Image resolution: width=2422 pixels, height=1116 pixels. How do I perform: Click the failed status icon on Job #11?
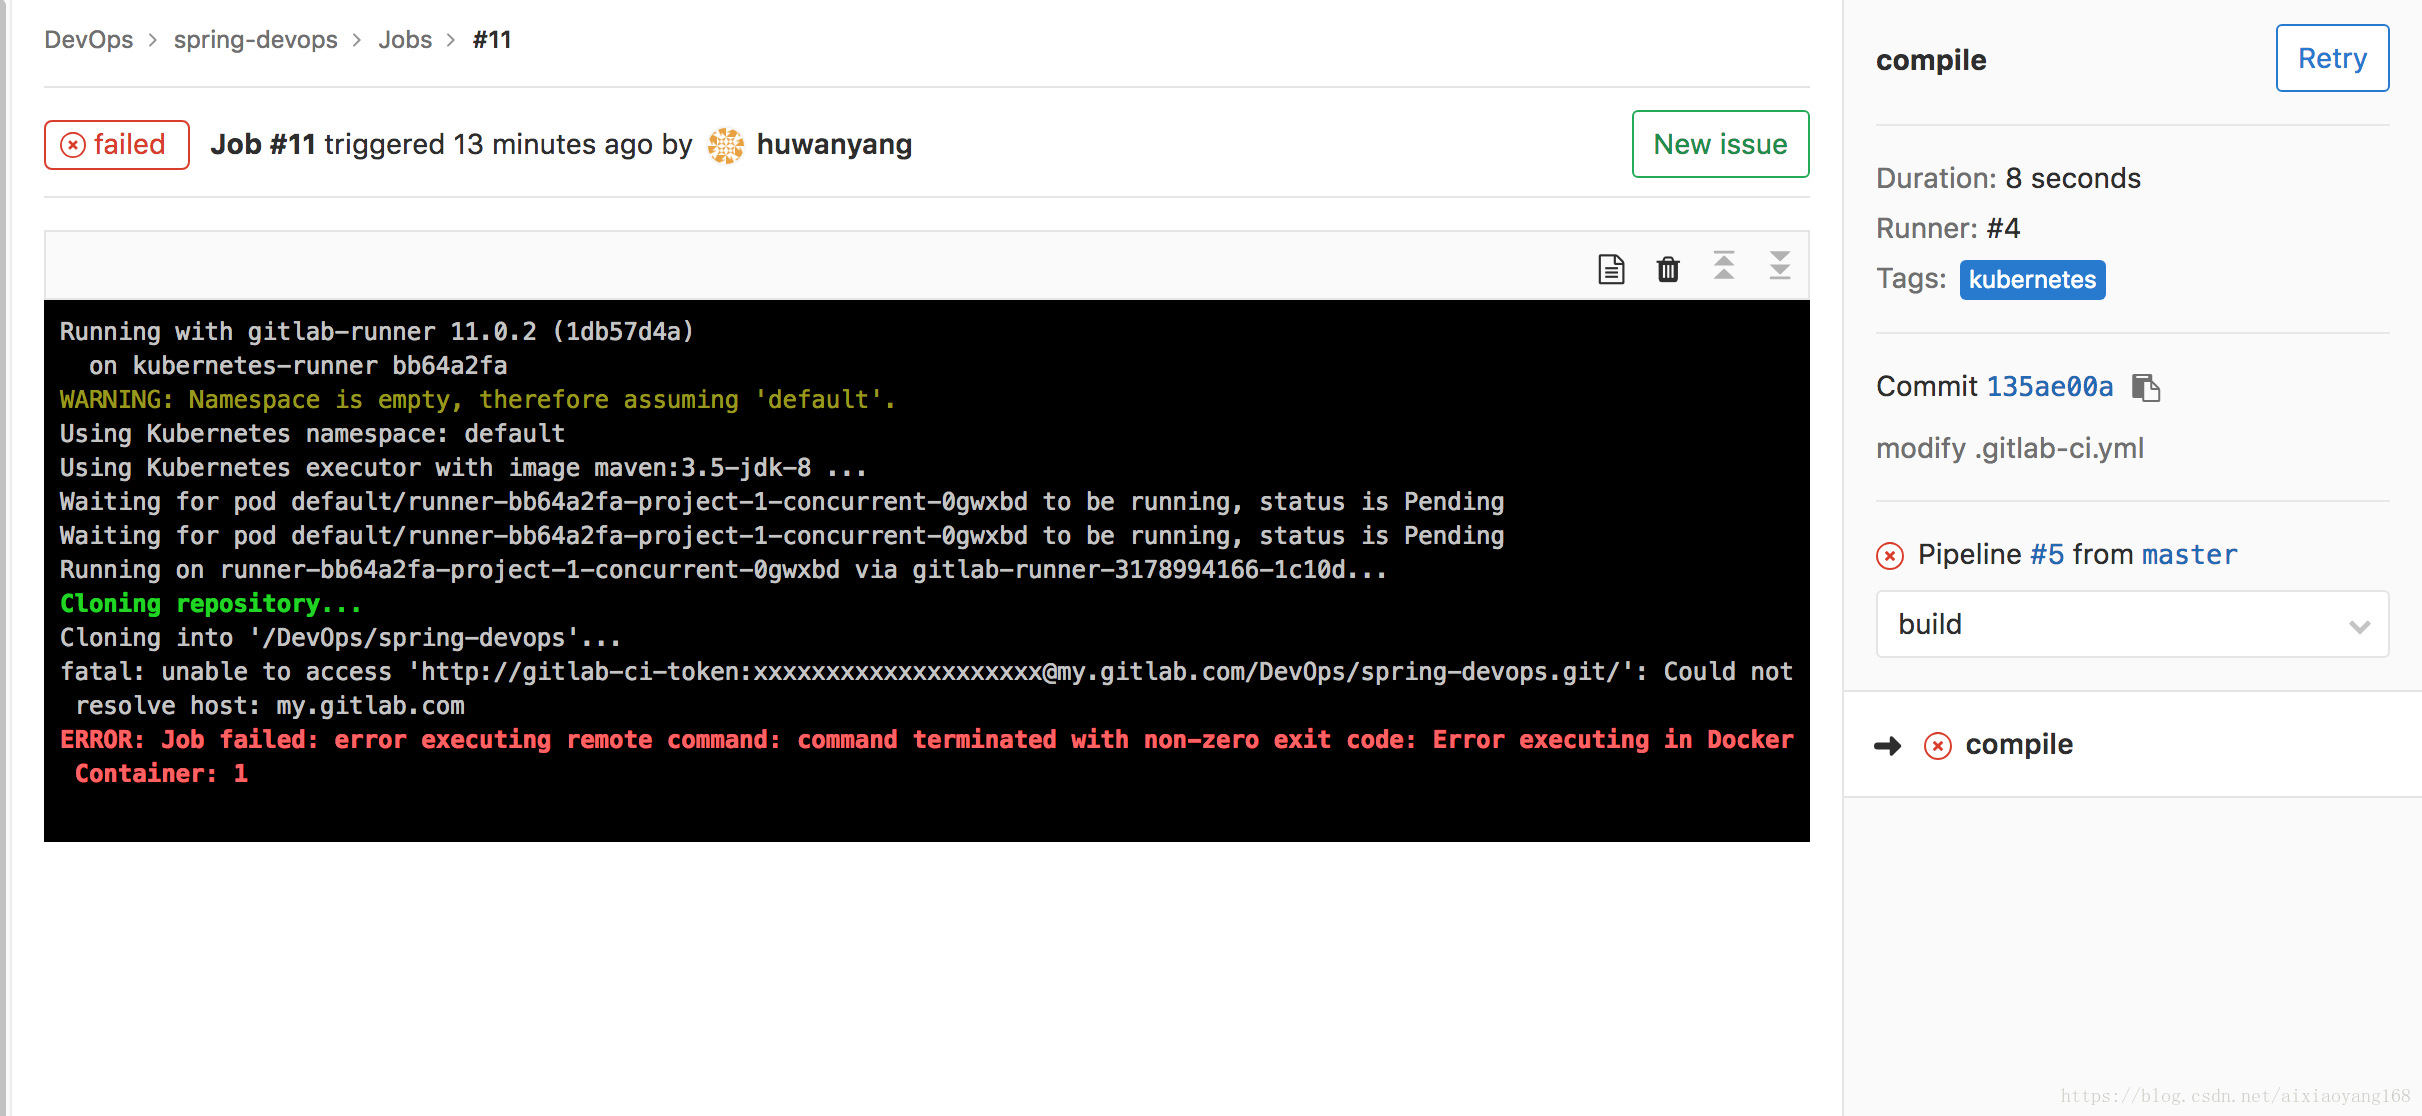74,144
